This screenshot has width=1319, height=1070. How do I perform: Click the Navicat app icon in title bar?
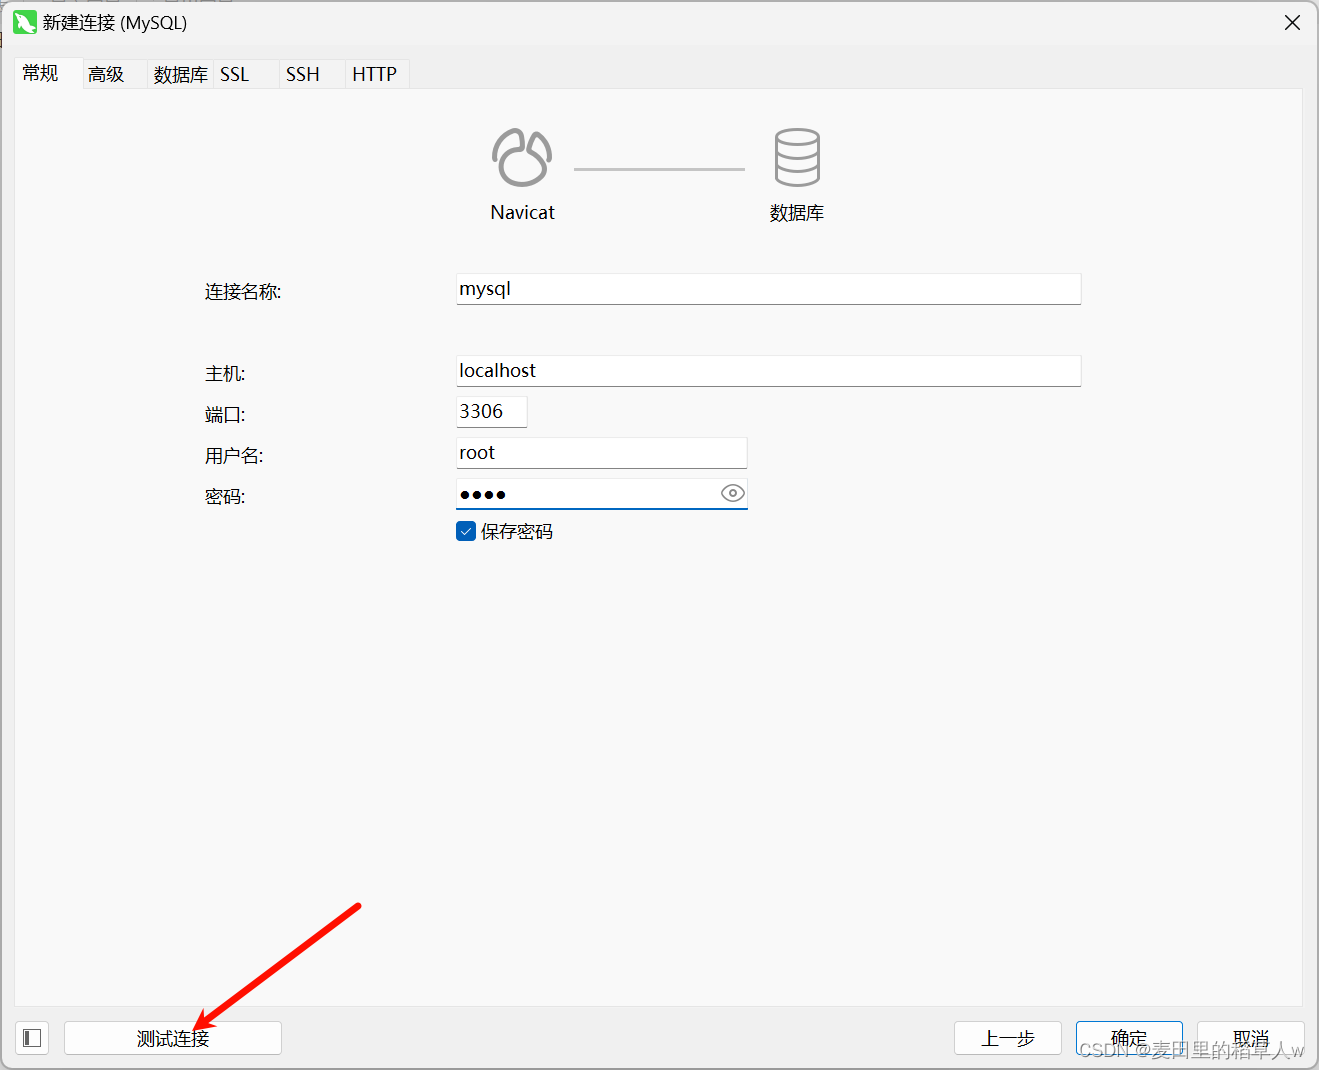pyautogui.click(x=25, y=22)
